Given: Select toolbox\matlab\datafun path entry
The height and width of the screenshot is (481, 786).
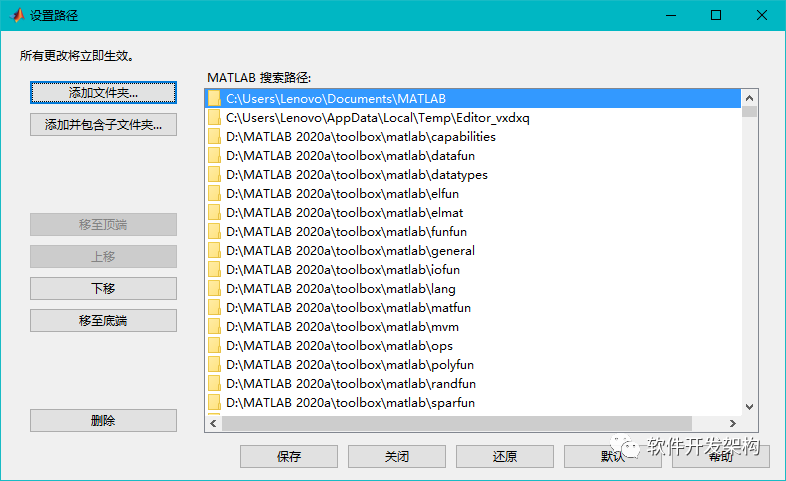Looking at the screenshot, I should [473, 156].
